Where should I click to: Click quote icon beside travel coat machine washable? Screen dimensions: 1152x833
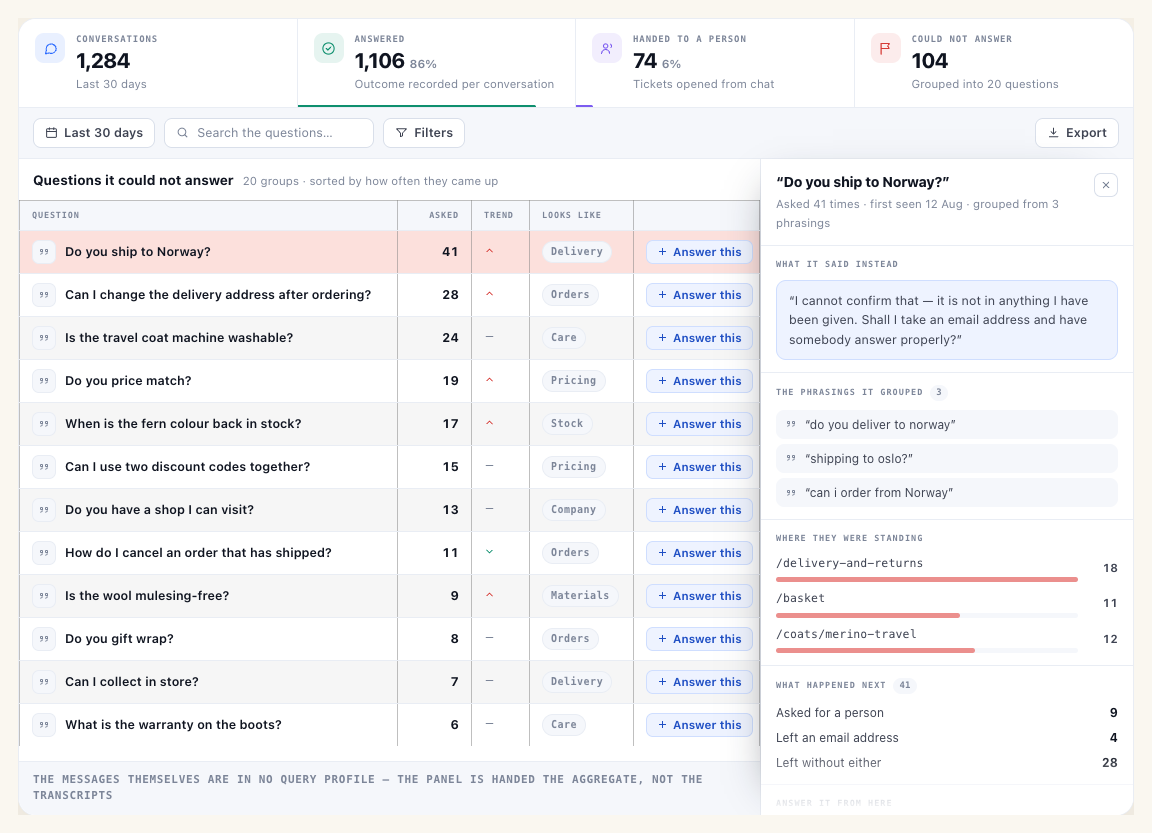point(44,338)
